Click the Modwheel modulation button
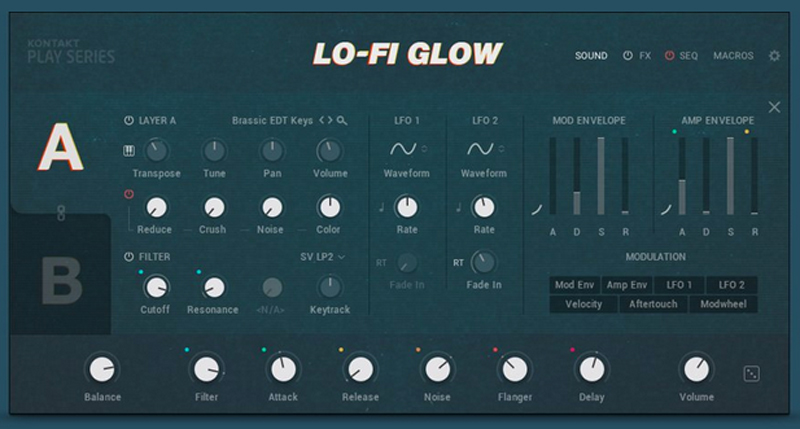This screenshot has height=429, width=800. (723, 304)
